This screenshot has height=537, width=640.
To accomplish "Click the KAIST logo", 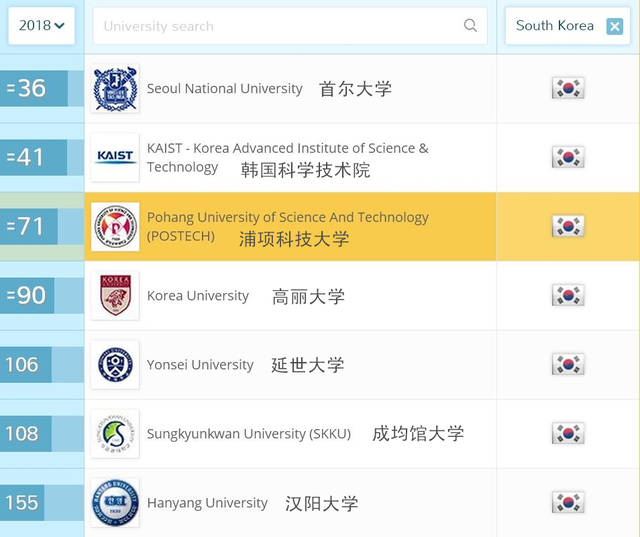I will [115, 158].
